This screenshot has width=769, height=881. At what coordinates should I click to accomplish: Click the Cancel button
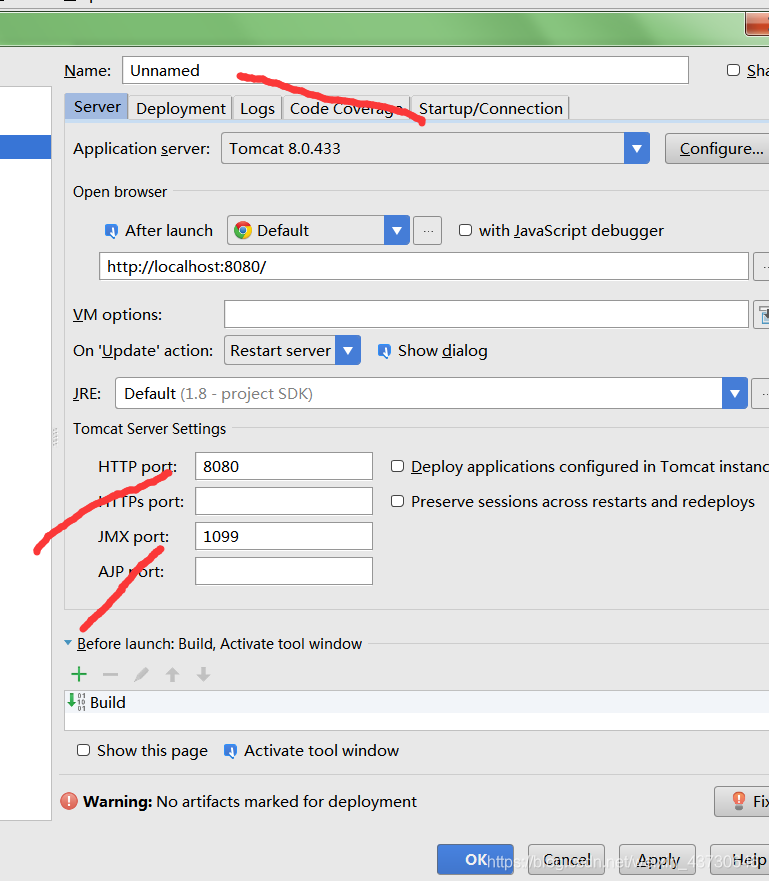[x=566, y=860]
